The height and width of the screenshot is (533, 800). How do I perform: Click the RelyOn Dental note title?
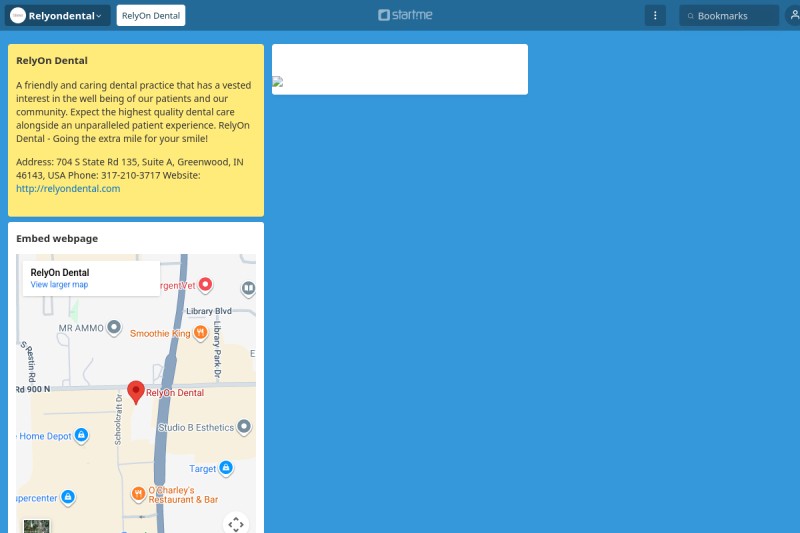[x=52, y=61]
